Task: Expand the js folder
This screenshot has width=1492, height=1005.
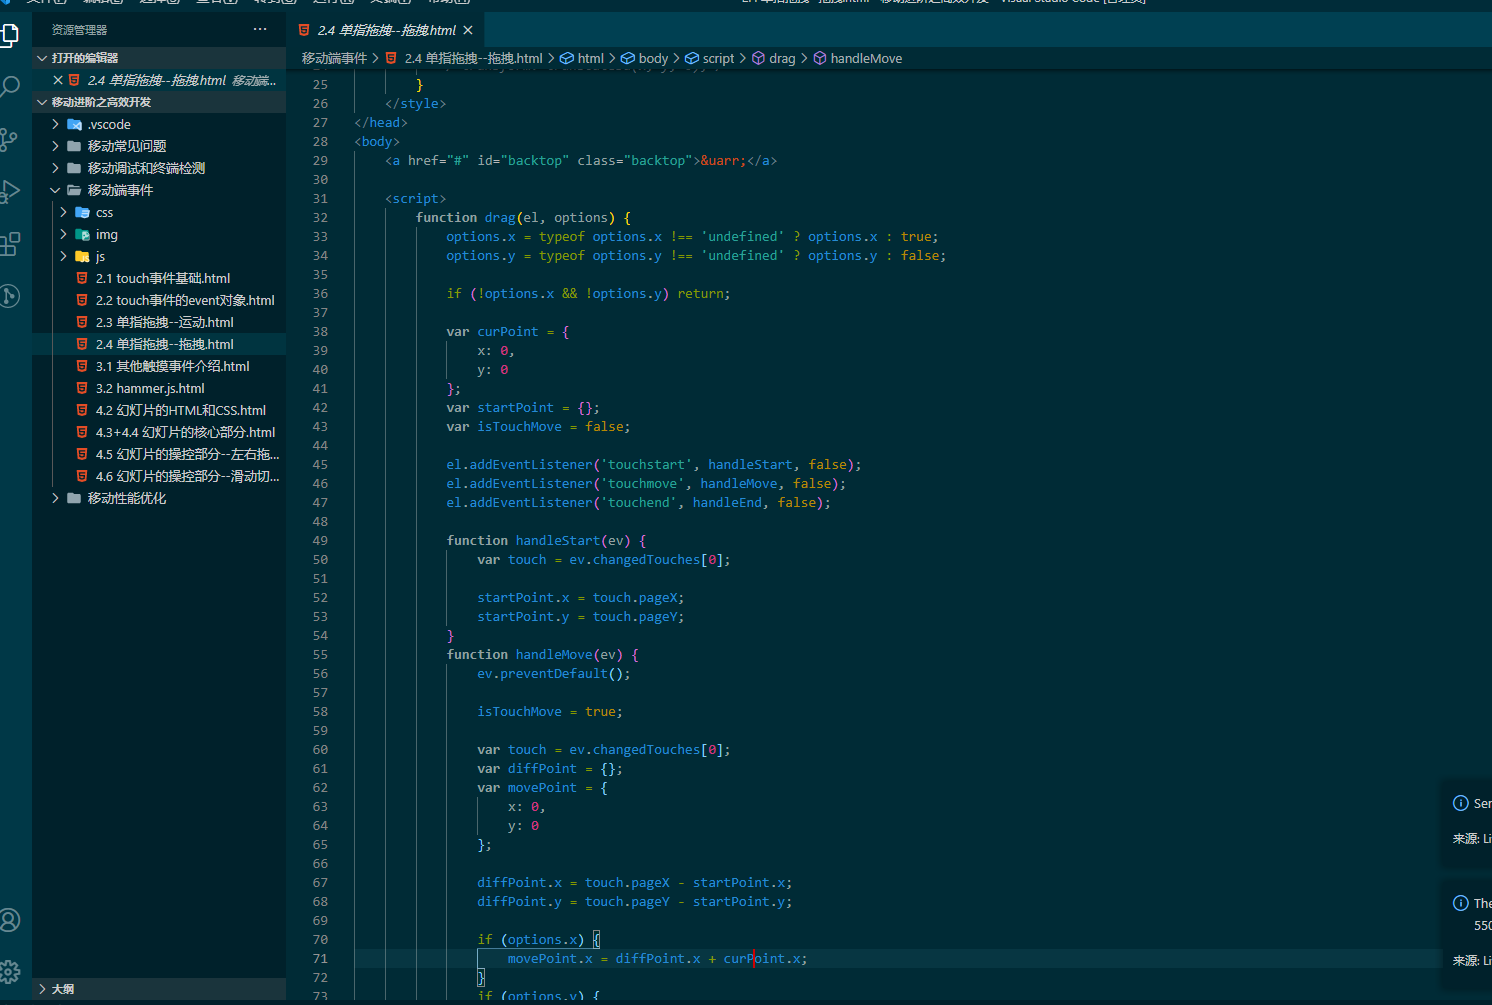Action: tap(159, 256)
